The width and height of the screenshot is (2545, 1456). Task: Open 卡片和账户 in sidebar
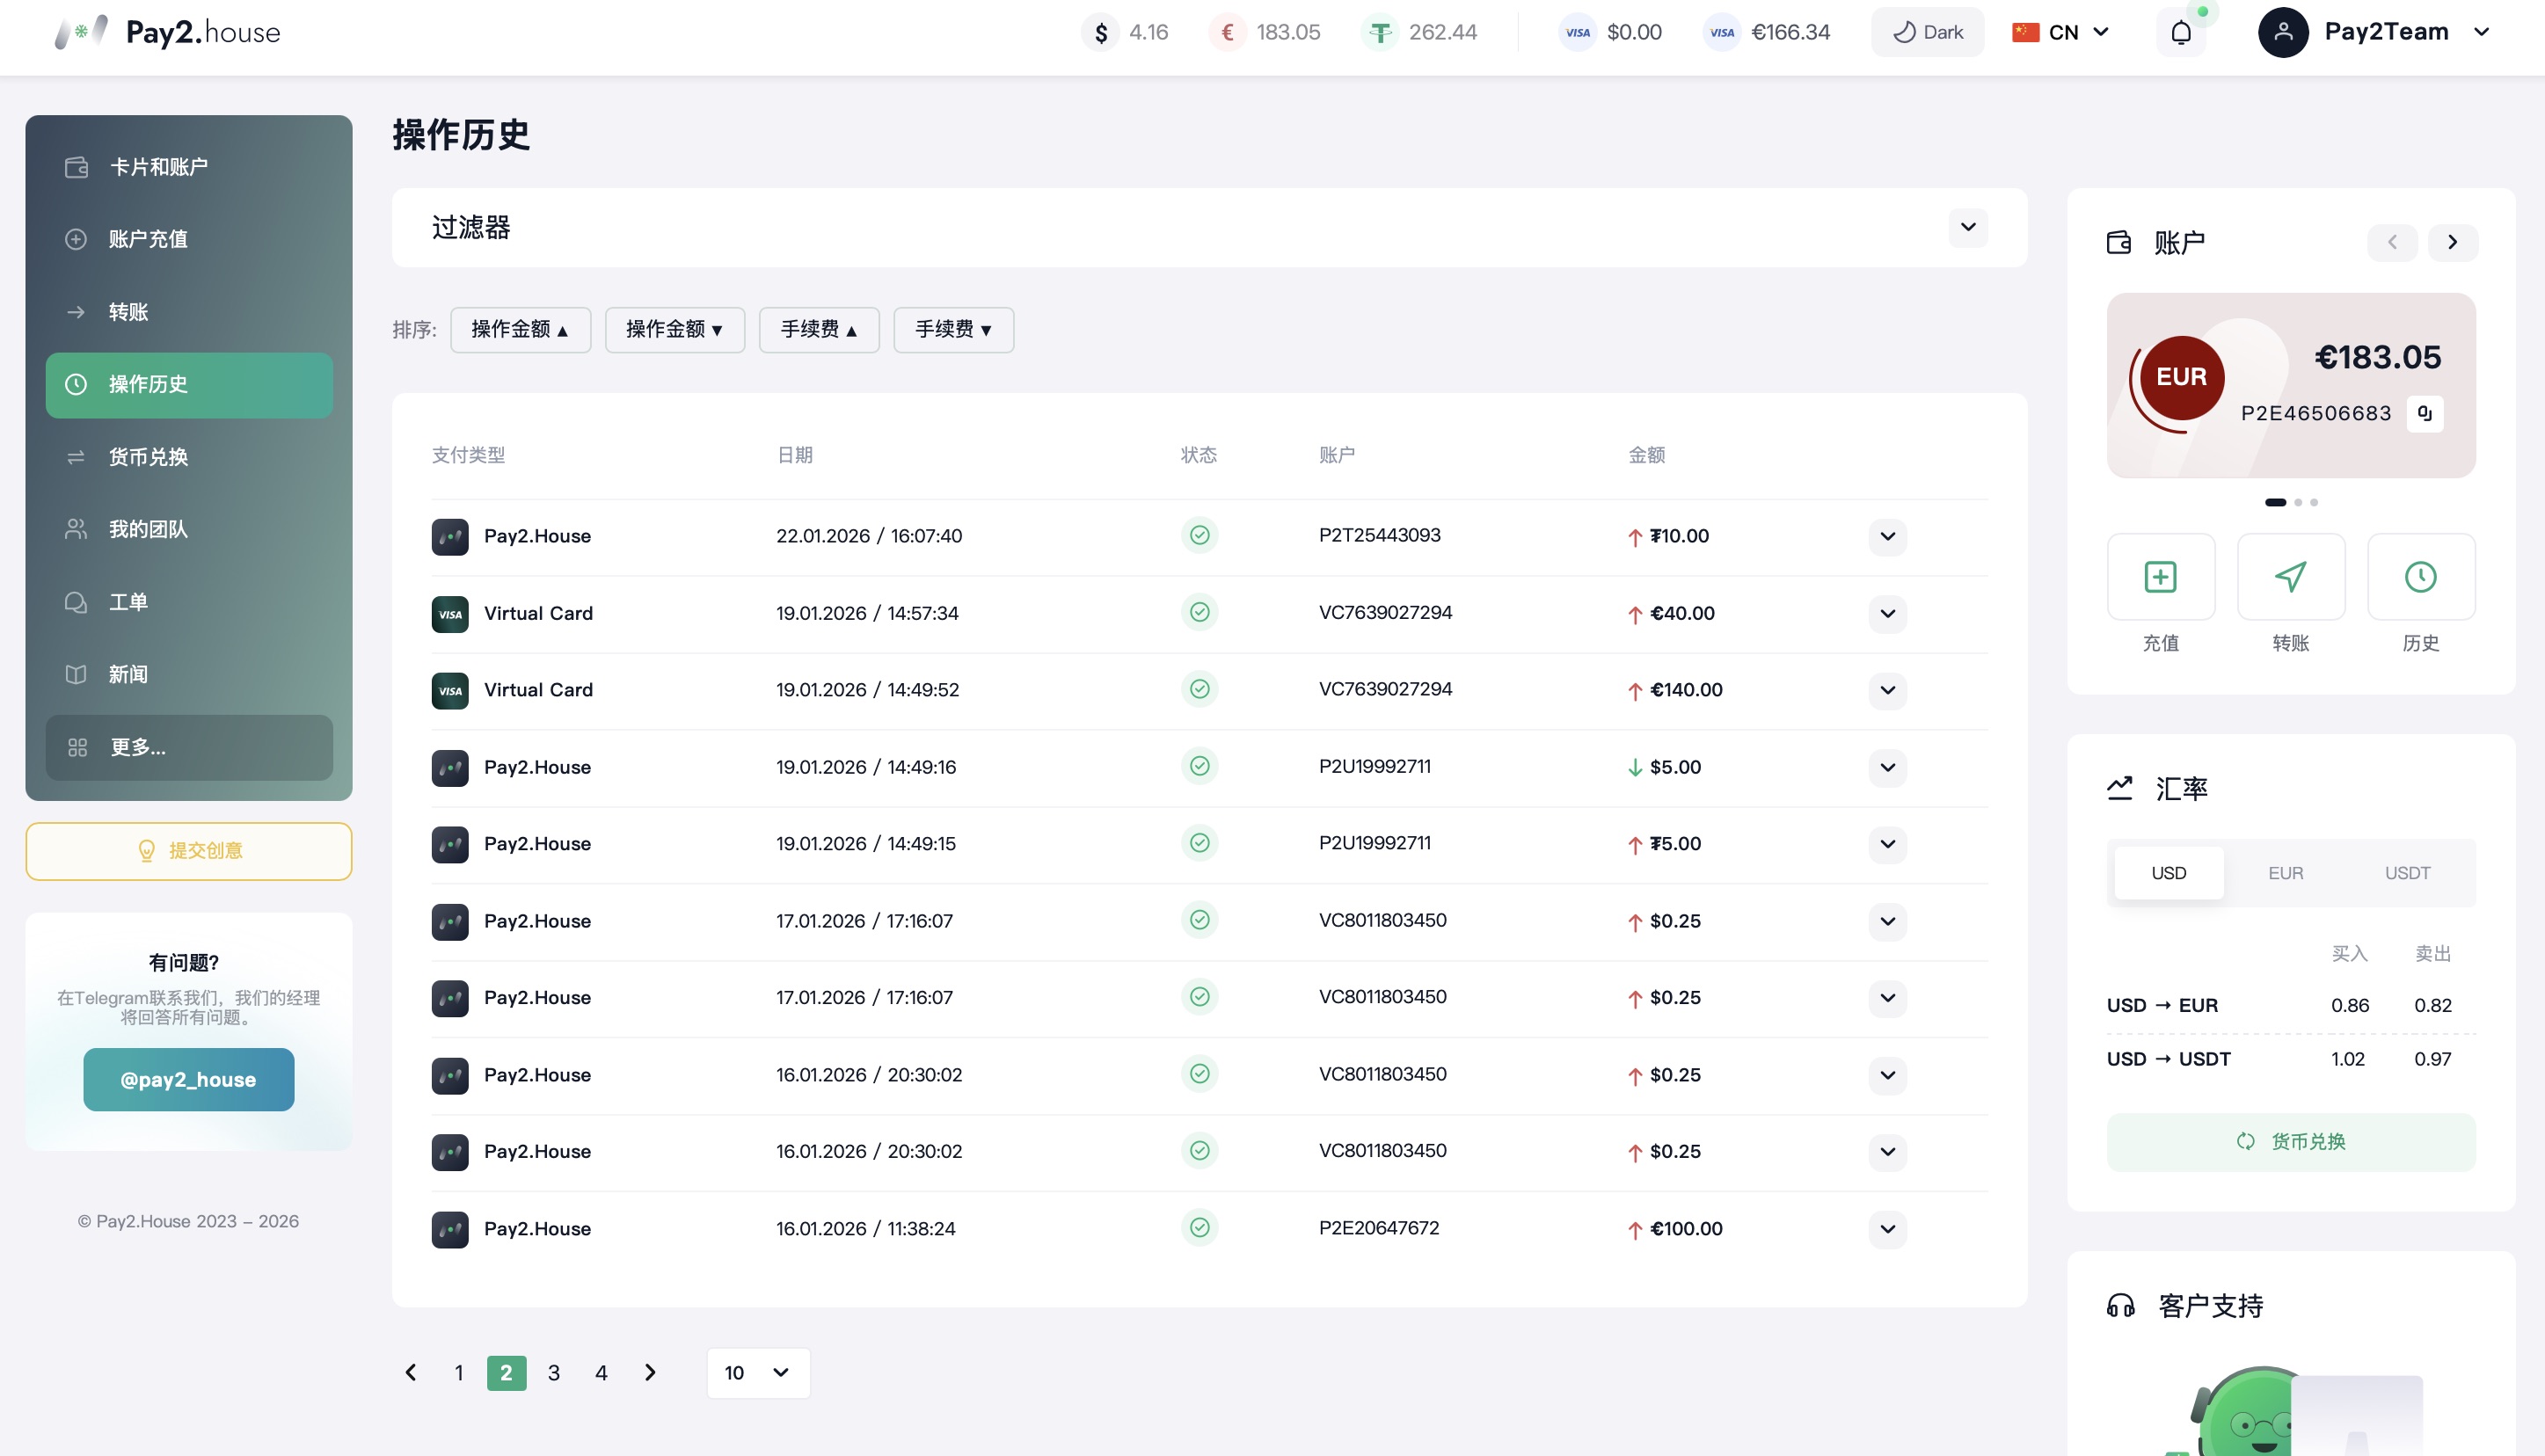pyautogui.click(x=189, y=167)
